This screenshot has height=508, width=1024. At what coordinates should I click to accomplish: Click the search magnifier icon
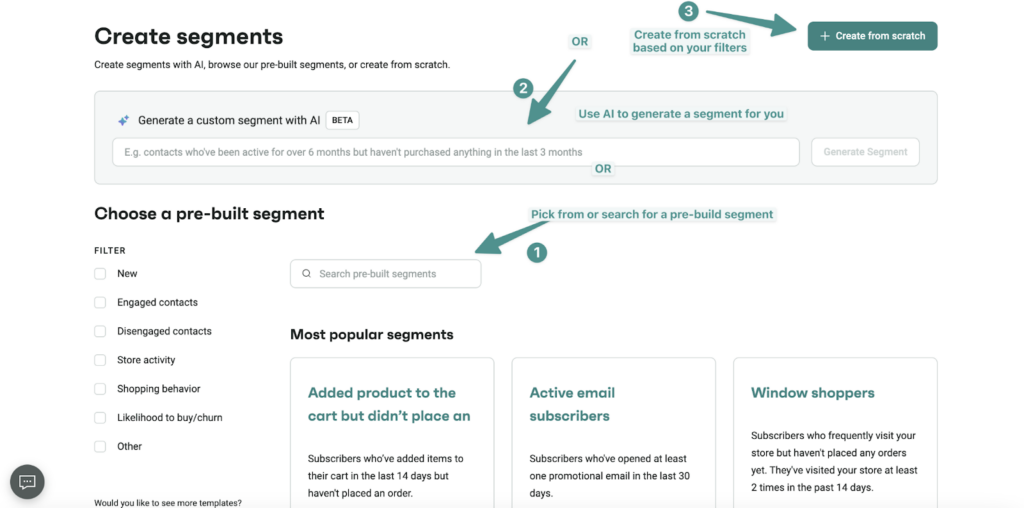click(x=307, y=274)
